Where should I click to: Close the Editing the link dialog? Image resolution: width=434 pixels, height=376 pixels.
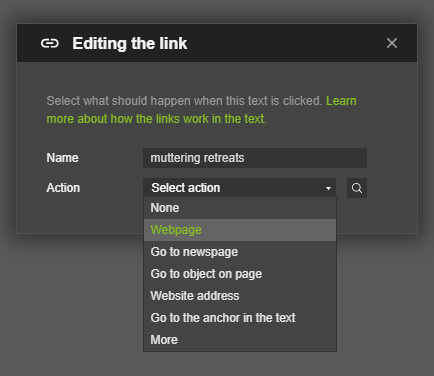pyautogui.click(x=392, y=43)
